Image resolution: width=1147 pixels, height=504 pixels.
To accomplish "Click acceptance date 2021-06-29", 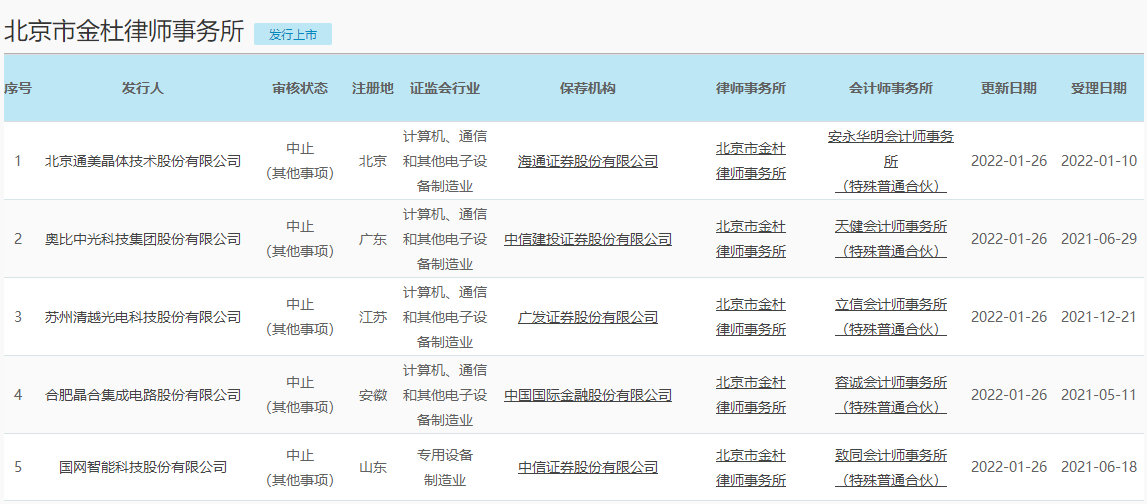I will coord(1099,239).
